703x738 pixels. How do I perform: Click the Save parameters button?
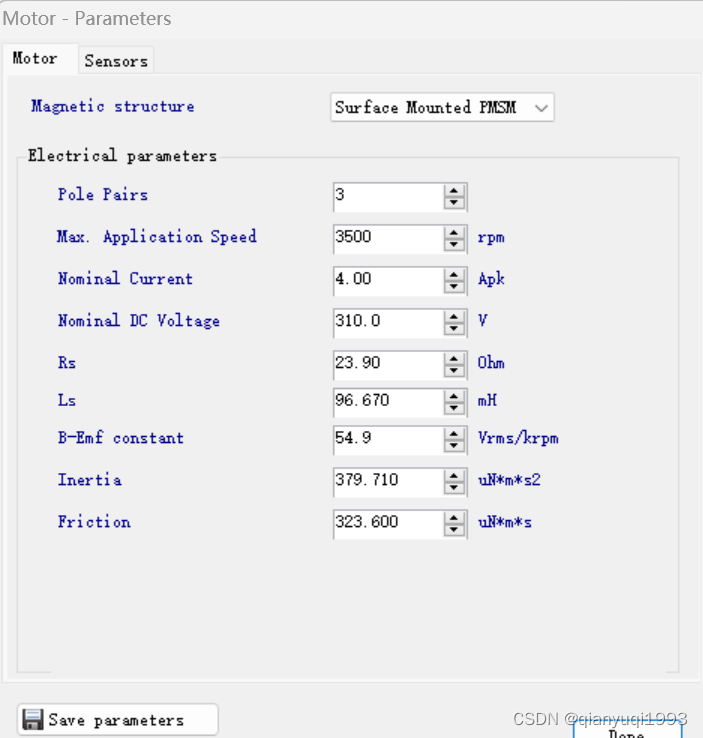tap(117, 720)
